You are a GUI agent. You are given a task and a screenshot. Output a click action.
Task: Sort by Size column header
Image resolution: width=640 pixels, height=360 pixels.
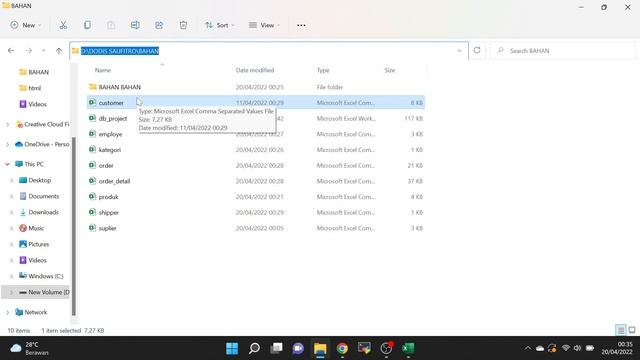[390, 70]
